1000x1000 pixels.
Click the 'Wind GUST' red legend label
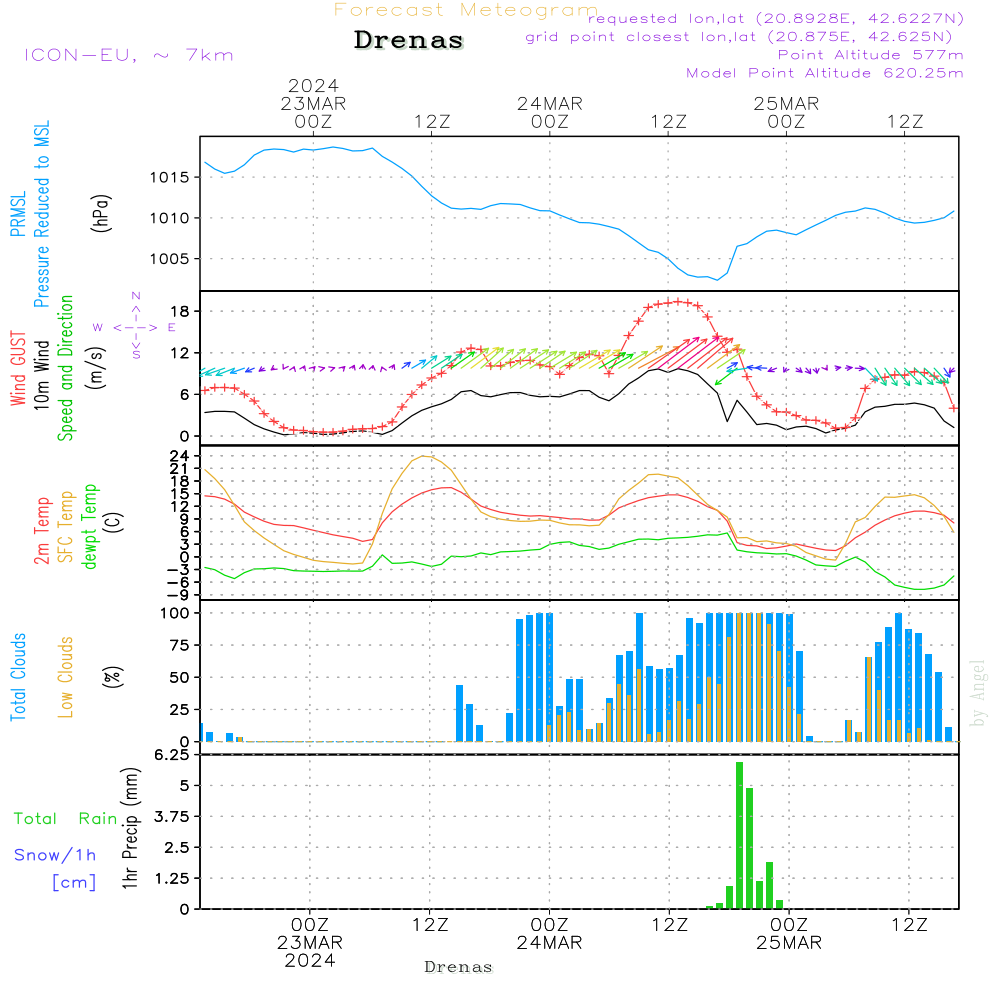point(18,369)
